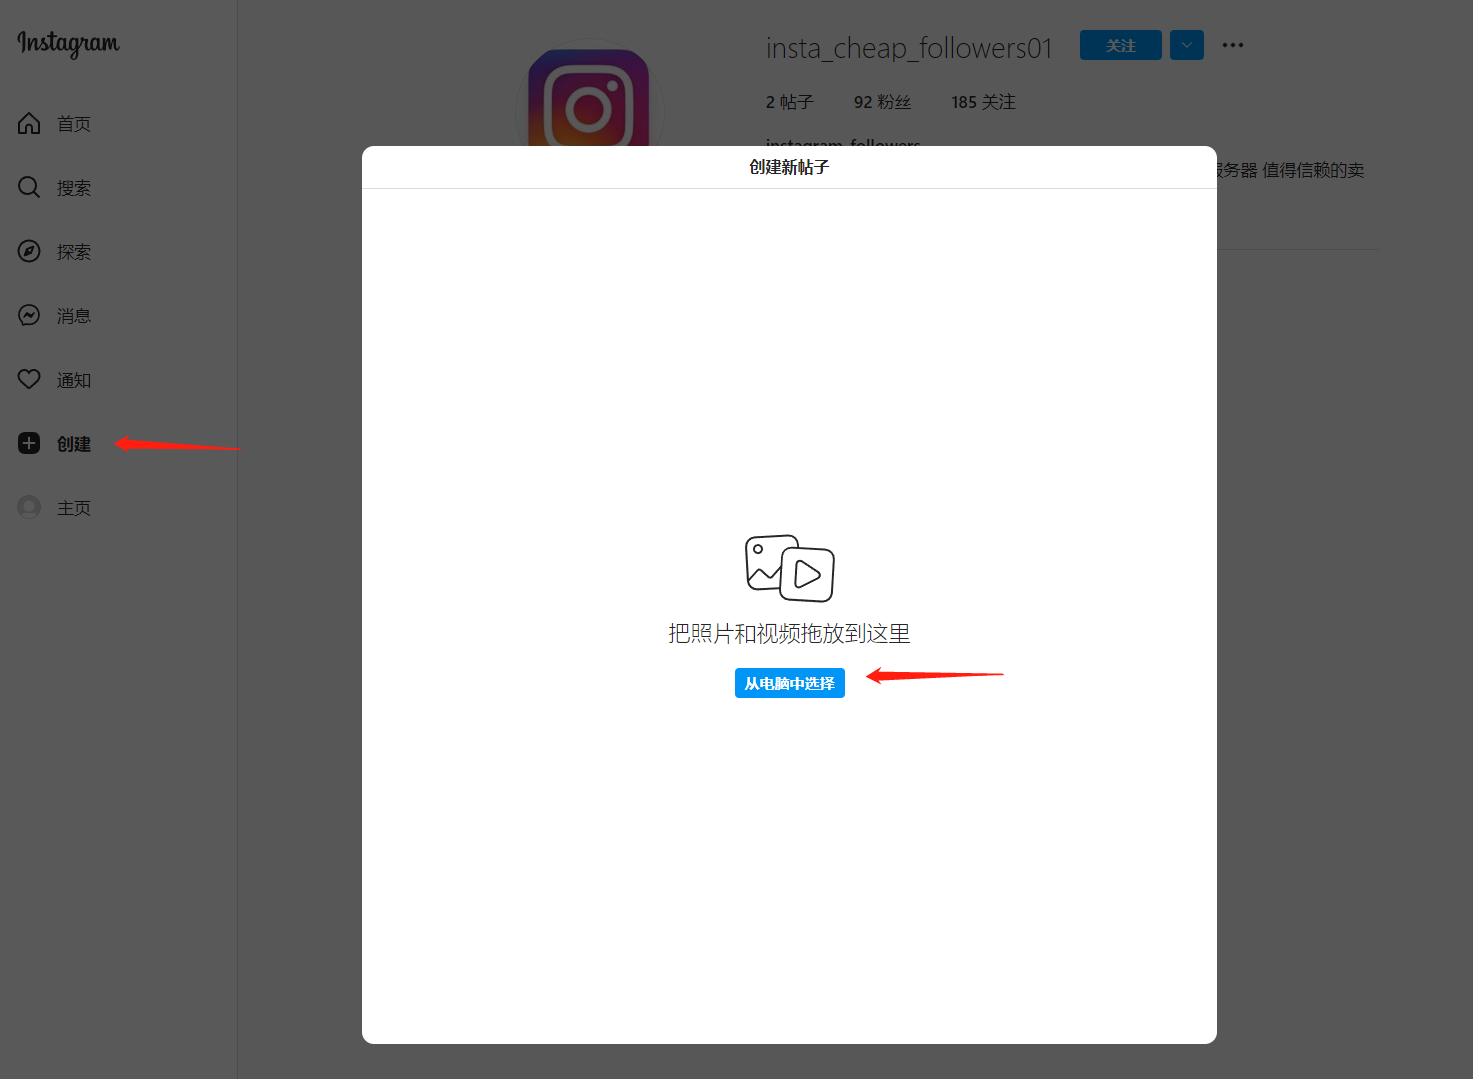Click the Instagram wordmark logo
This screenshot has width=1473, height=1079.
click(68, 43)
